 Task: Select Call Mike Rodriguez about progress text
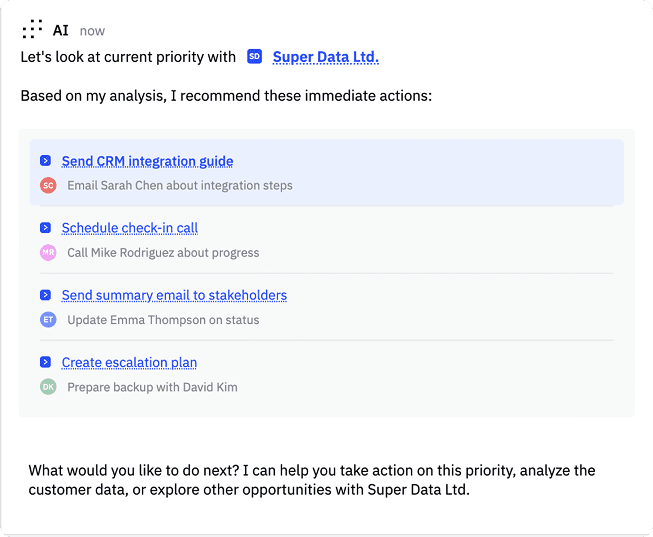click(x=163, y=253)
